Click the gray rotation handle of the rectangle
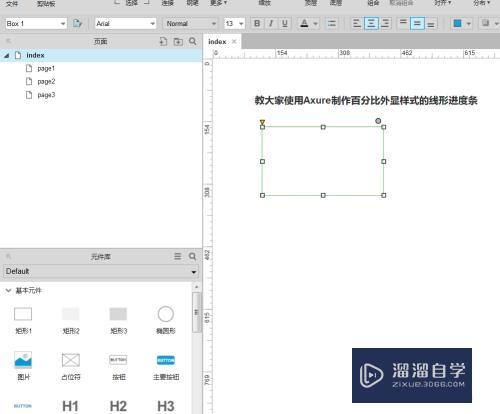This screenshot has height=414, width=500. [x=378, y=121]
